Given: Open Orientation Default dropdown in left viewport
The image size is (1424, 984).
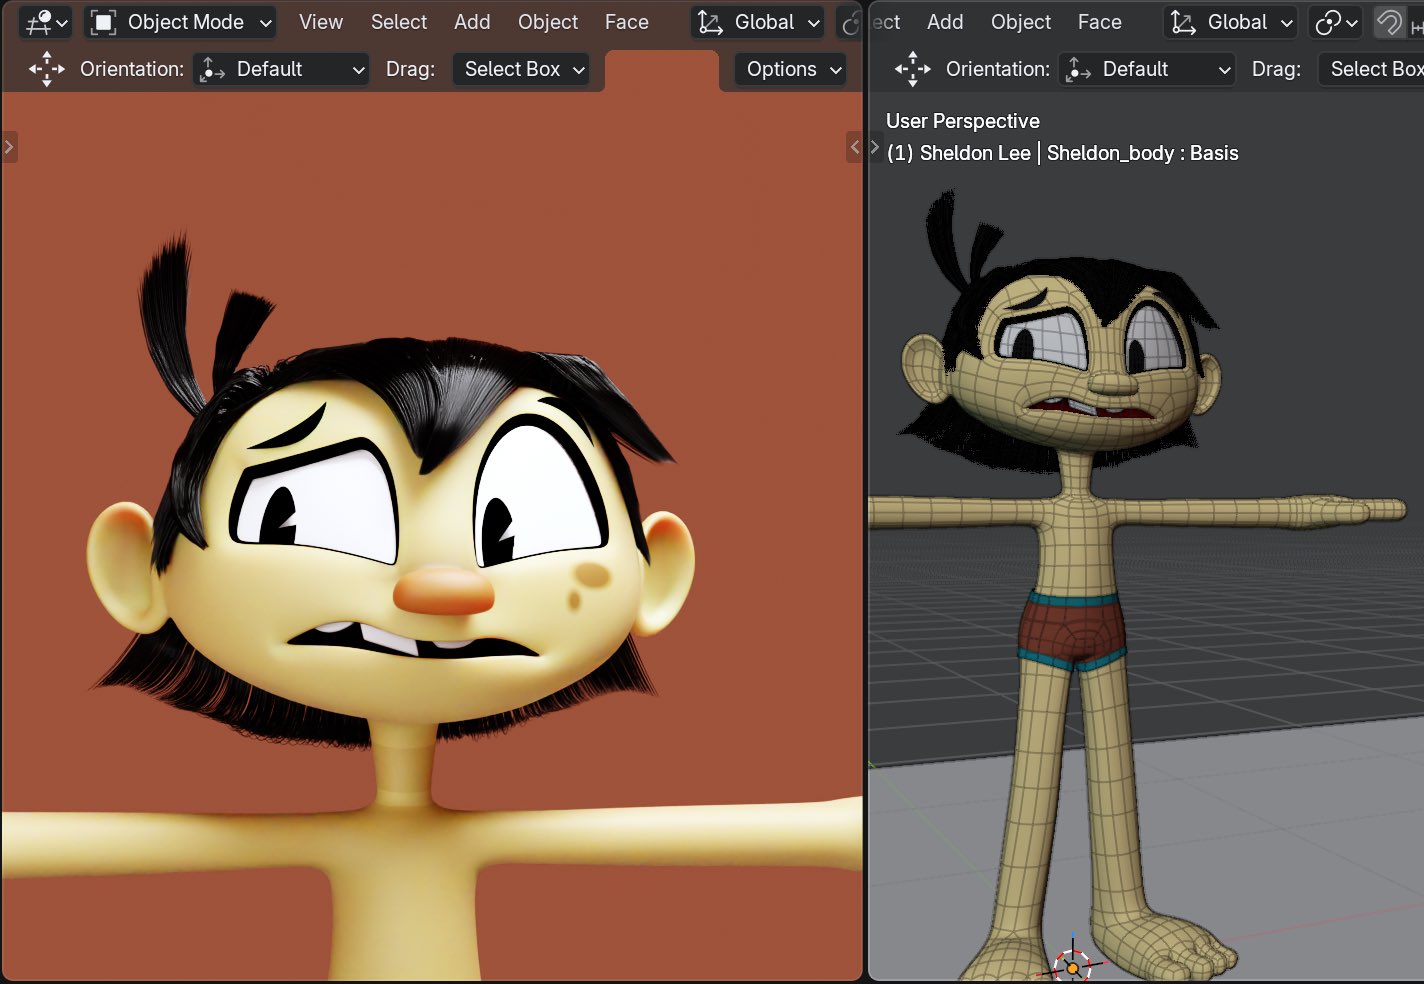Looking at the screenshot, I should [281, 69].
